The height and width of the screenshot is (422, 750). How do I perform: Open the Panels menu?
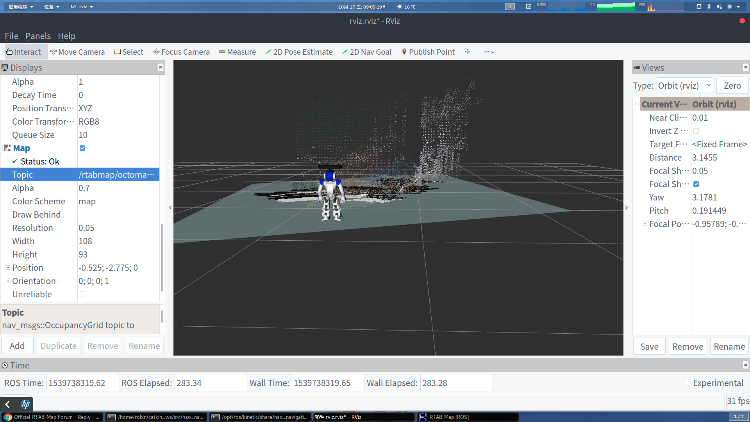click(38, 36)
